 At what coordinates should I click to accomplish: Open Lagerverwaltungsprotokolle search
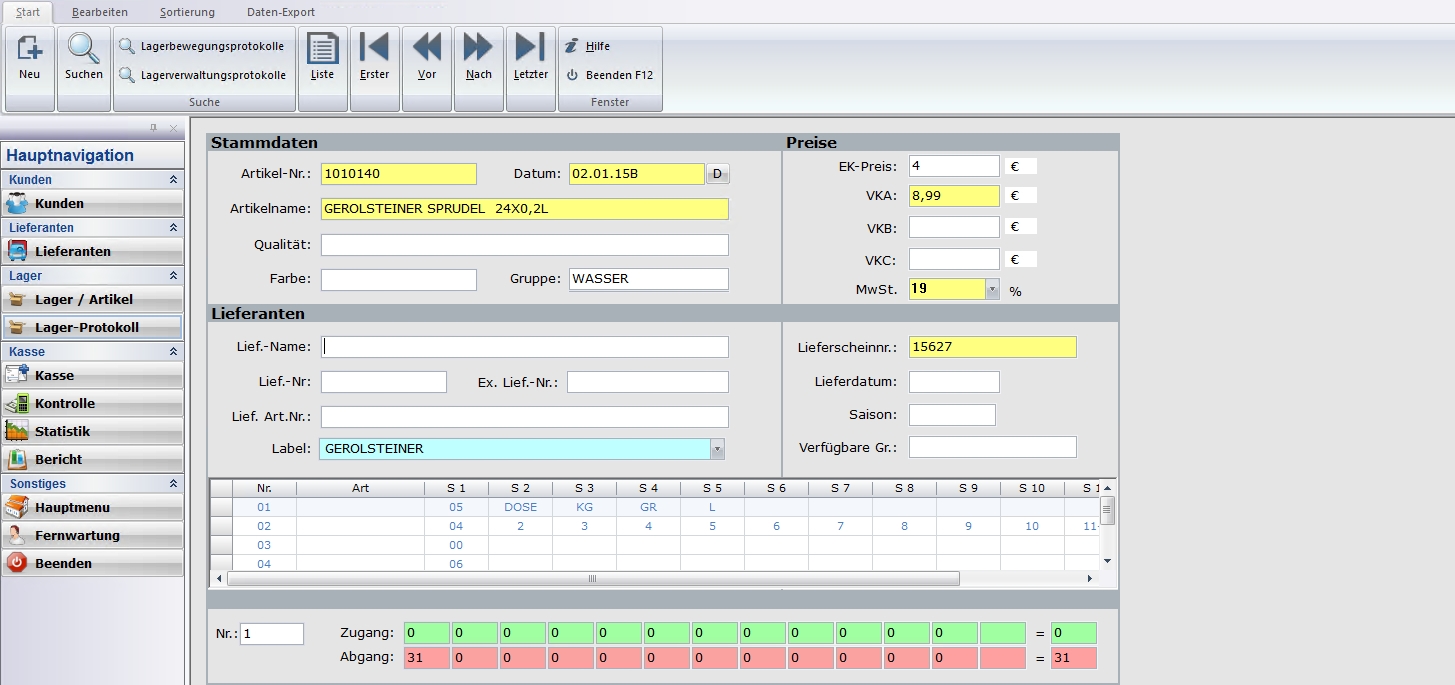point(203,75)
